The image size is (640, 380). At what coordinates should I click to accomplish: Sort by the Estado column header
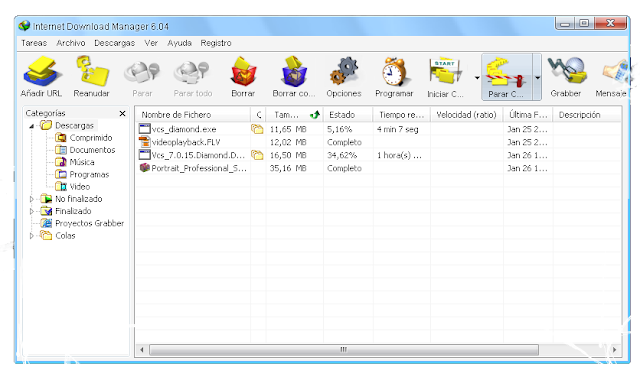(348, 115)
